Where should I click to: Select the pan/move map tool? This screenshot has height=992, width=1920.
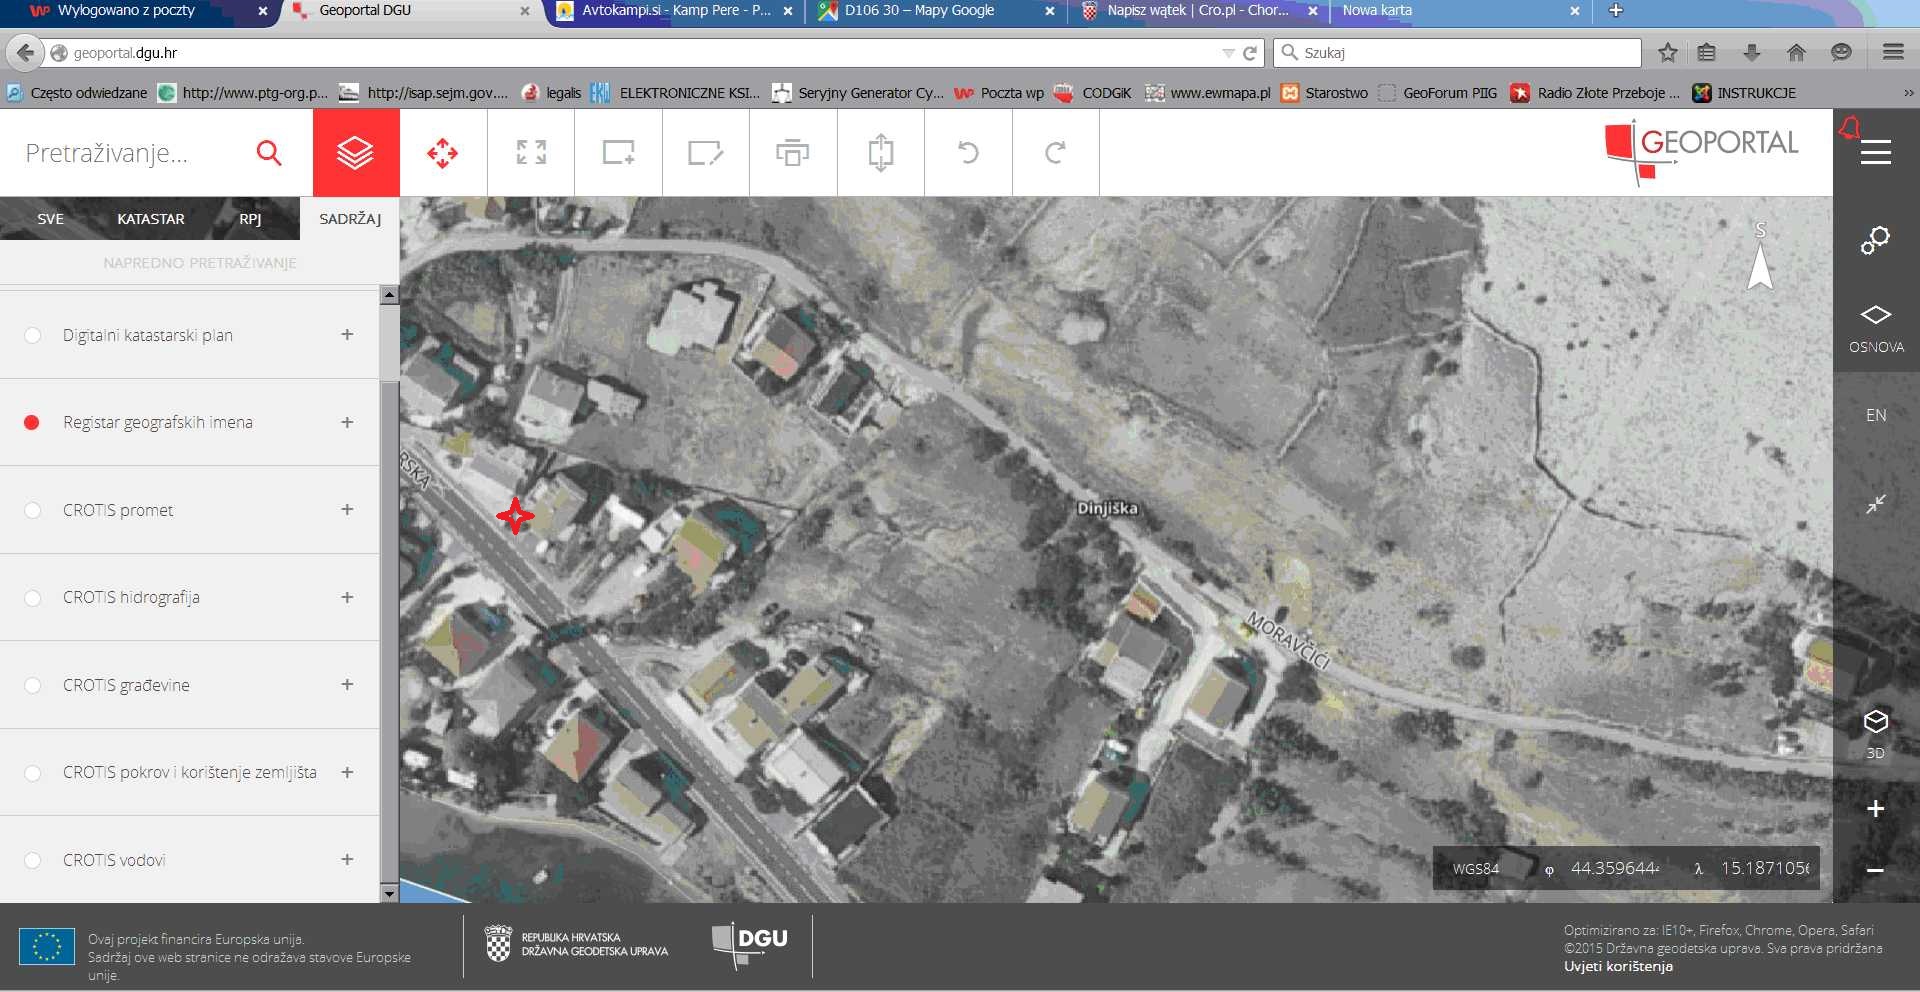(x=442, y=153)
